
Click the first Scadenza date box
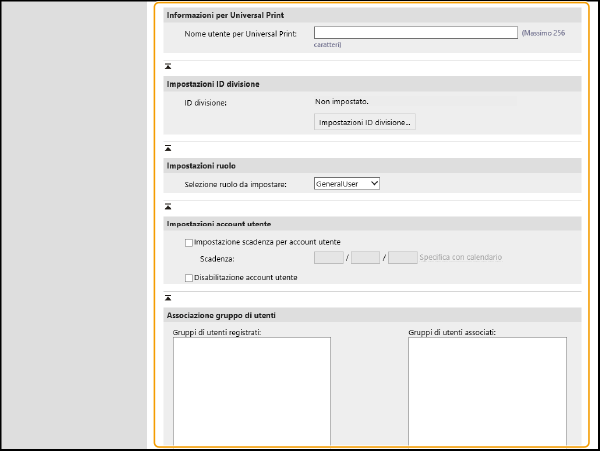point(328,258)
